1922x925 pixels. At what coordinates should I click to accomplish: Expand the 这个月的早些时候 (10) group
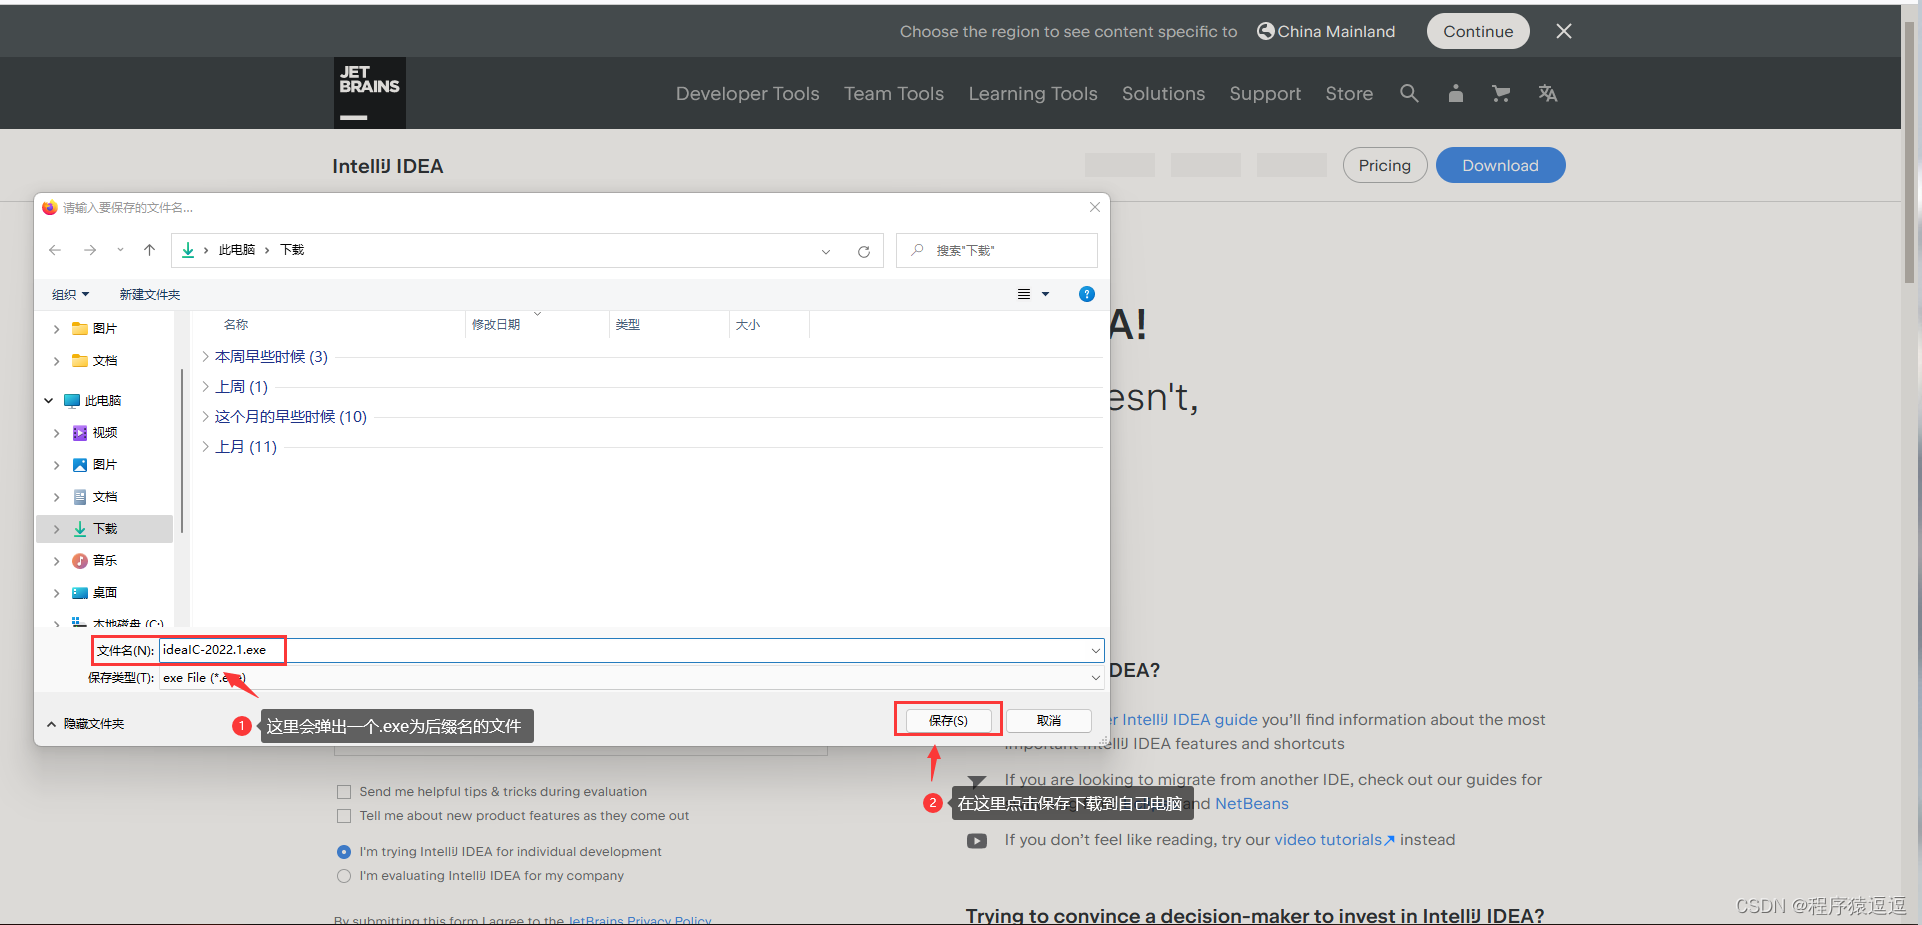(x=206, y=416)
